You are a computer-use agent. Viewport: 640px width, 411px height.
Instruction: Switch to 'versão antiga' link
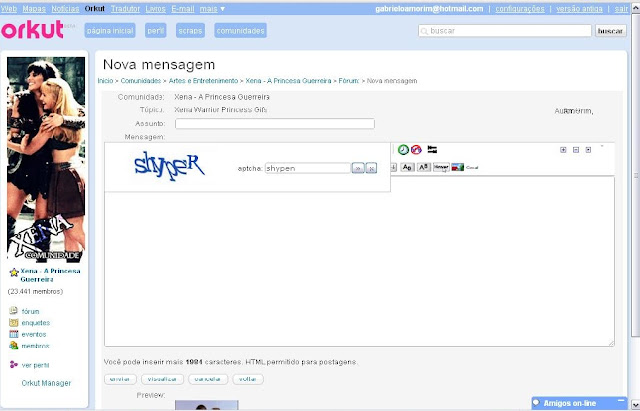coord(579,9)
